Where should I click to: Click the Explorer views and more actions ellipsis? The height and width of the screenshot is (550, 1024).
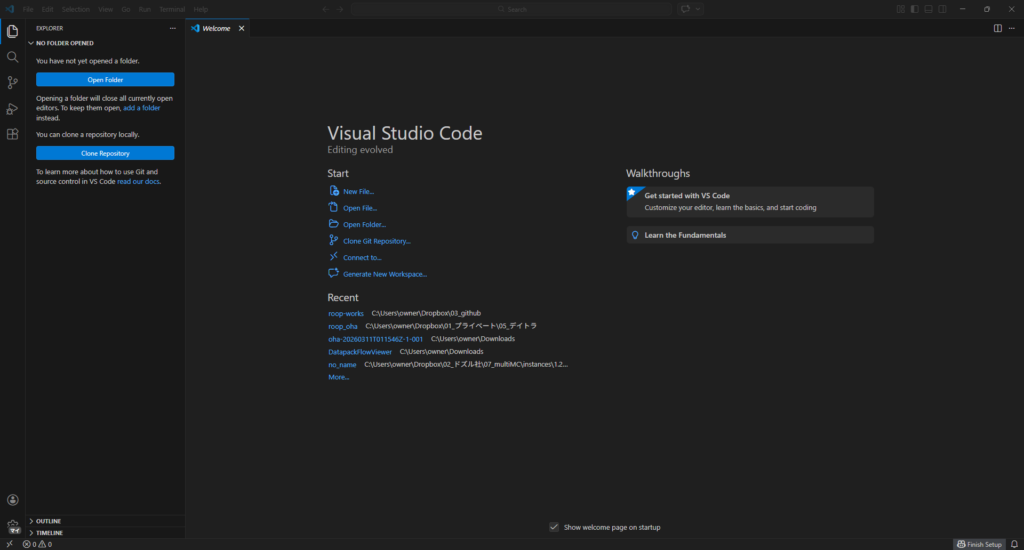(172, 28)
